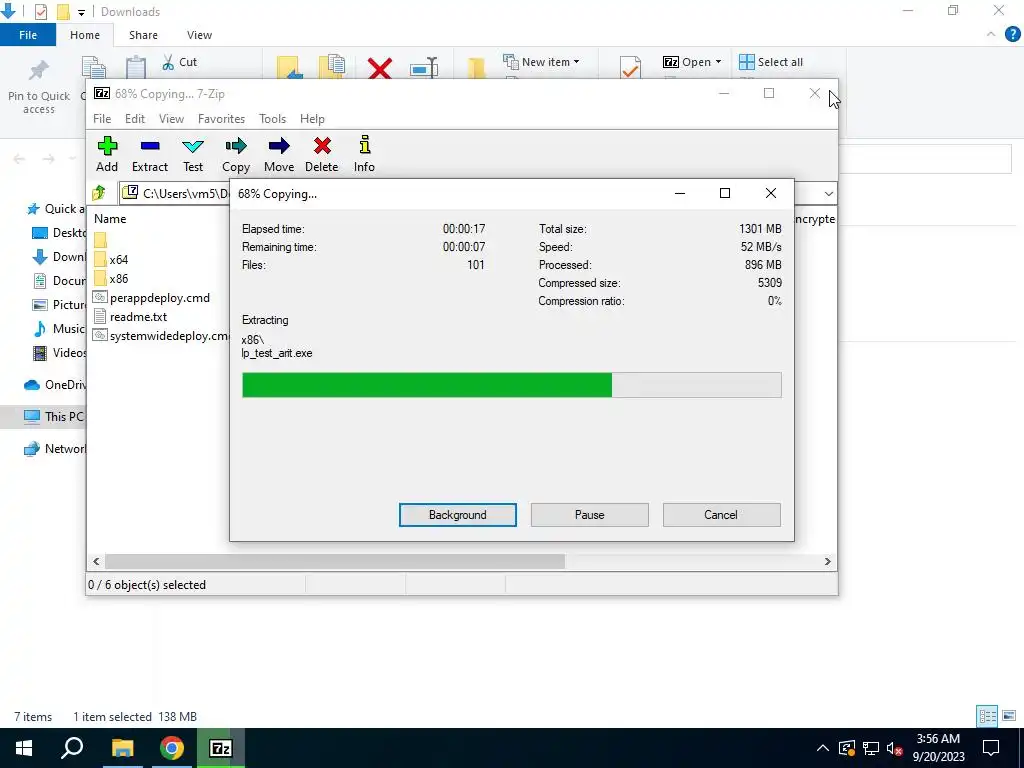Collapse the Explorer ribbon with chevron
Image resolution: width=1024 pixels, height=768 pixels.
pos(991,35)
